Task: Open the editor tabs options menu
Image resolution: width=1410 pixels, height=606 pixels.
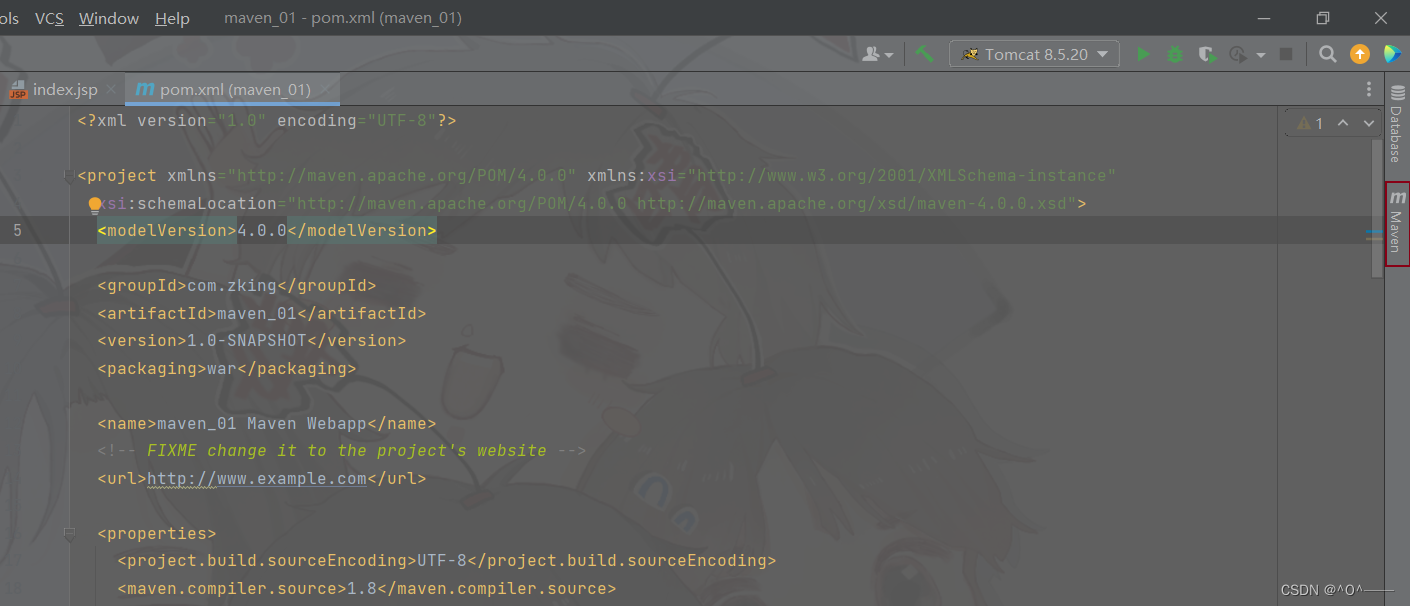Action: [x=1369, y=89]
